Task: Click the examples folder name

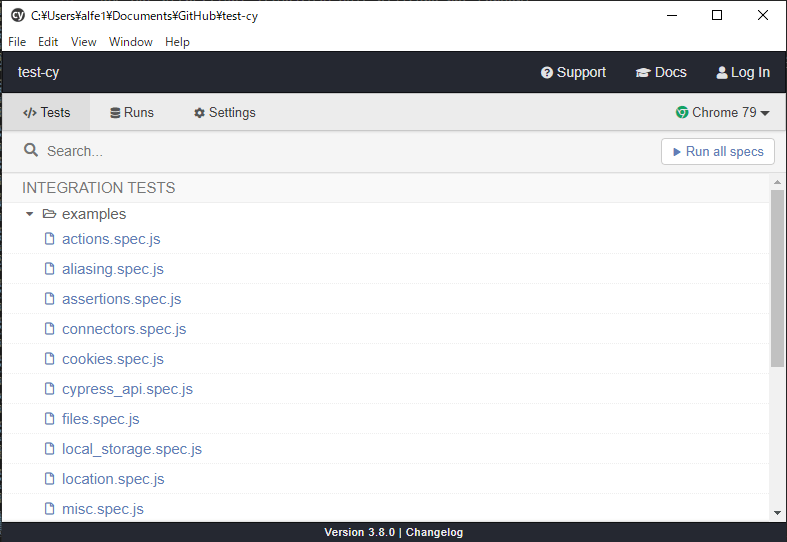Action: [94, 214]
